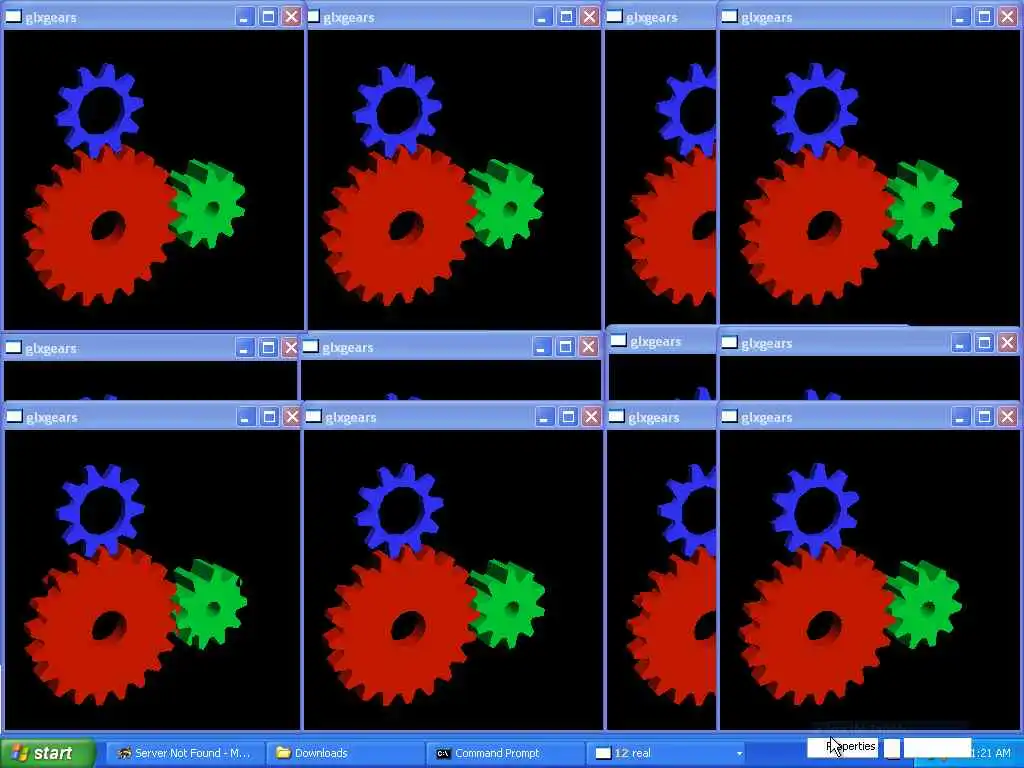
Task: Open system menu icon of bottom-right glxgears window
Action: [729, 417]
